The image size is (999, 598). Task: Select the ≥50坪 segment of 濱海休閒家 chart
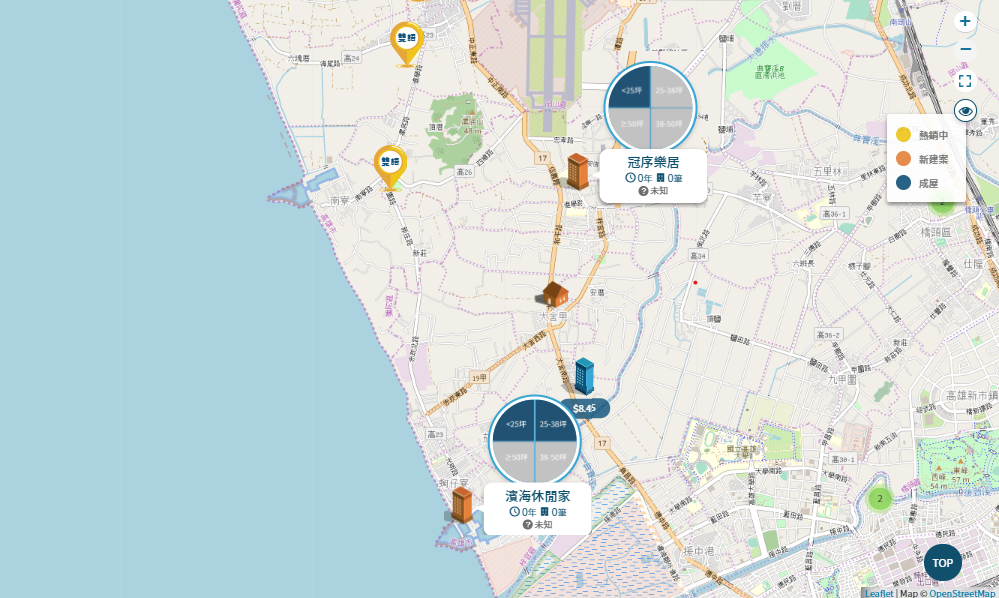point(516,459)
